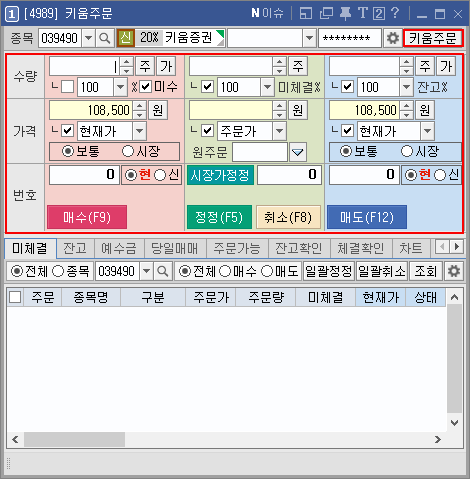The image size is (470, 479).
Task: Switch to the 주문가능 tab
Action: point(237,248)
